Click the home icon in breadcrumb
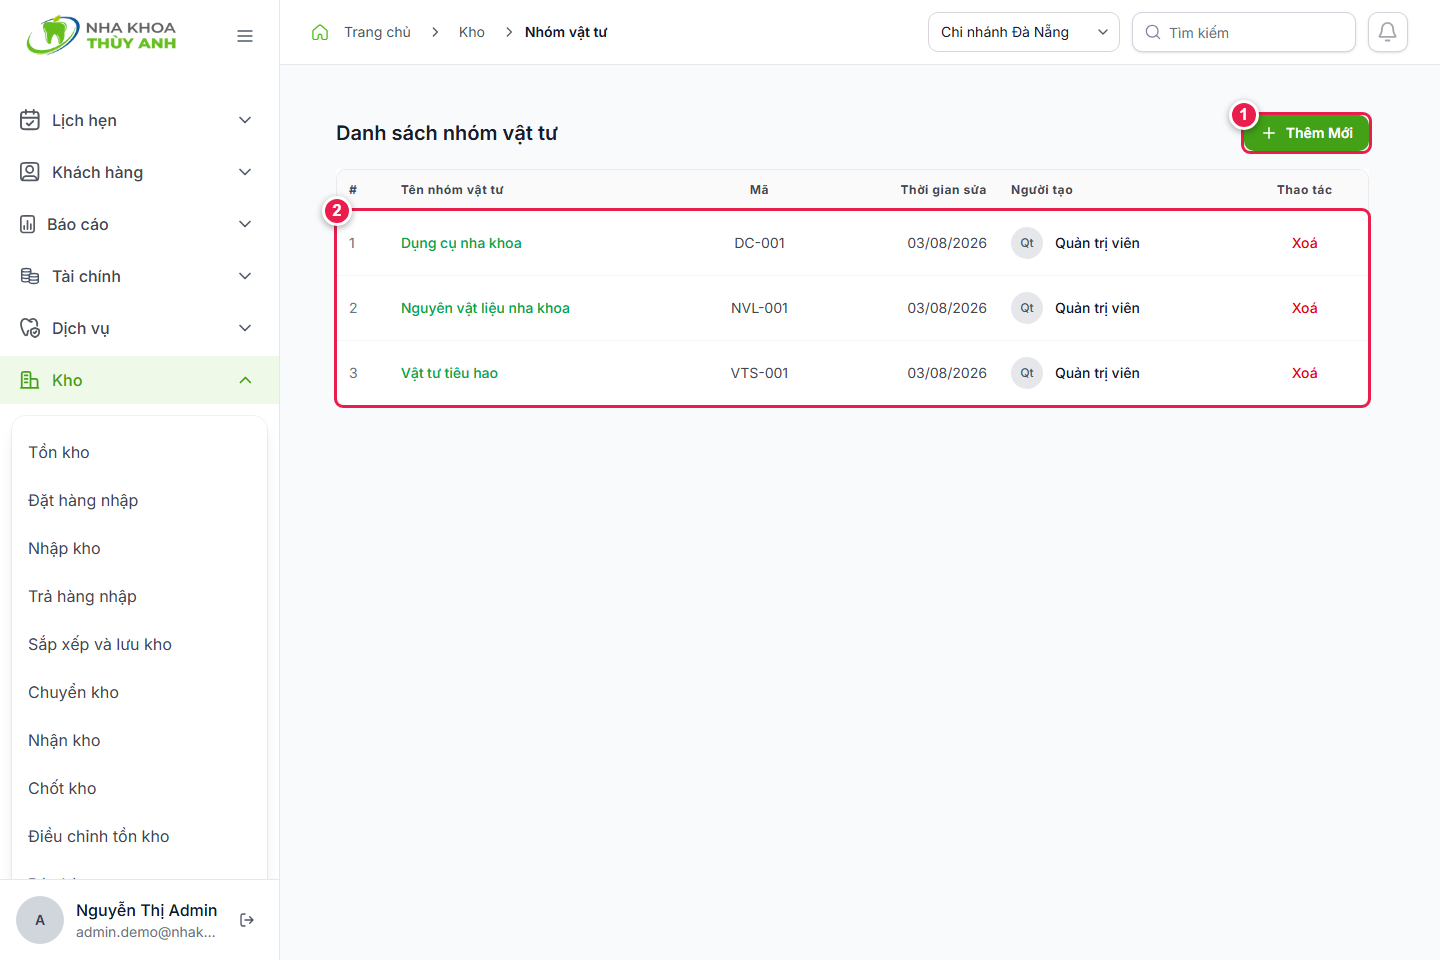The height and width of the screenshot is (960, 1440). click(x=320, y=32)
